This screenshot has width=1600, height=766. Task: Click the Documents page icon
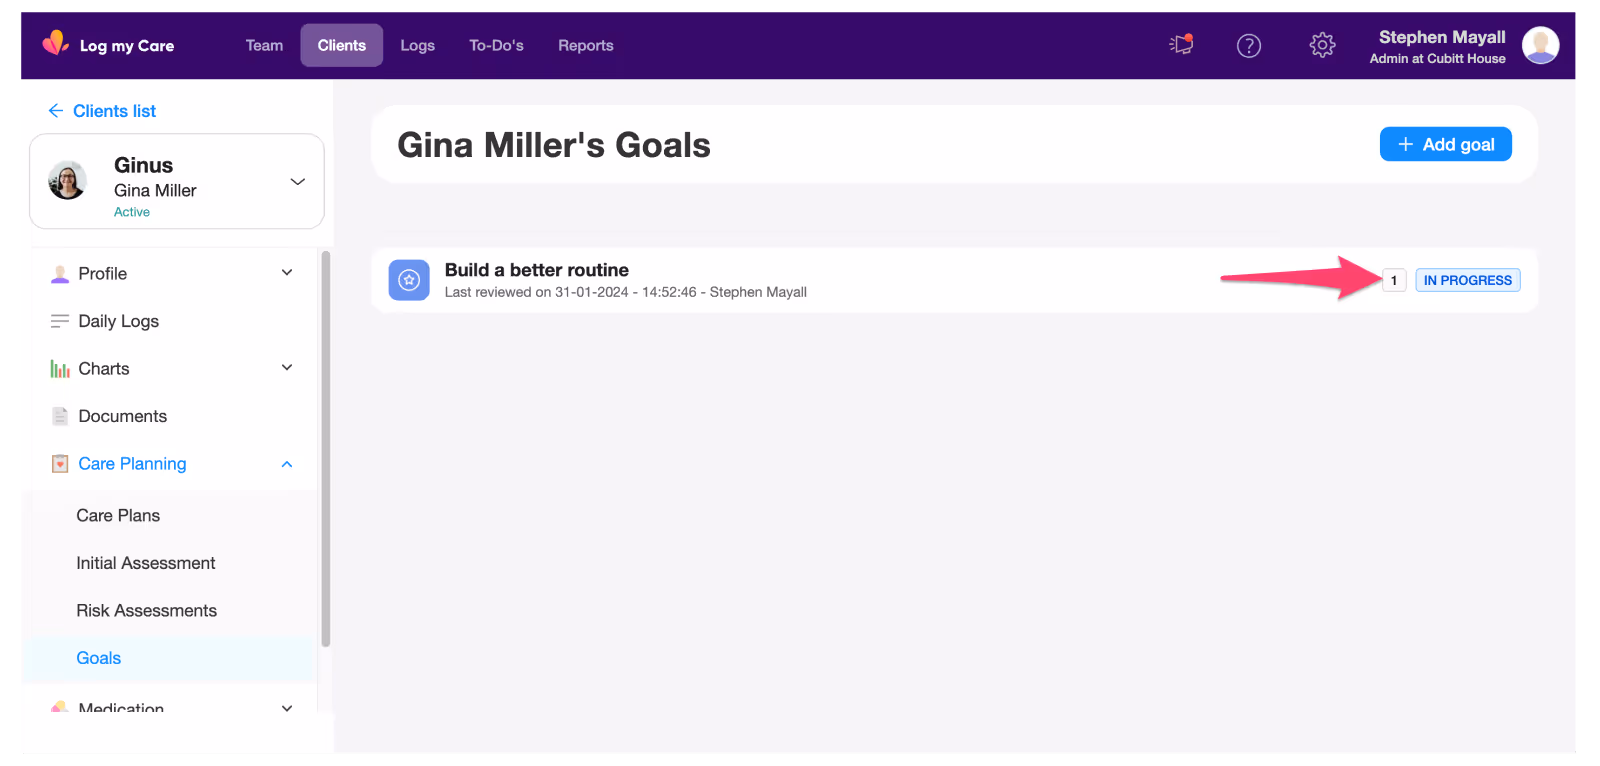(x=60, y=416)
